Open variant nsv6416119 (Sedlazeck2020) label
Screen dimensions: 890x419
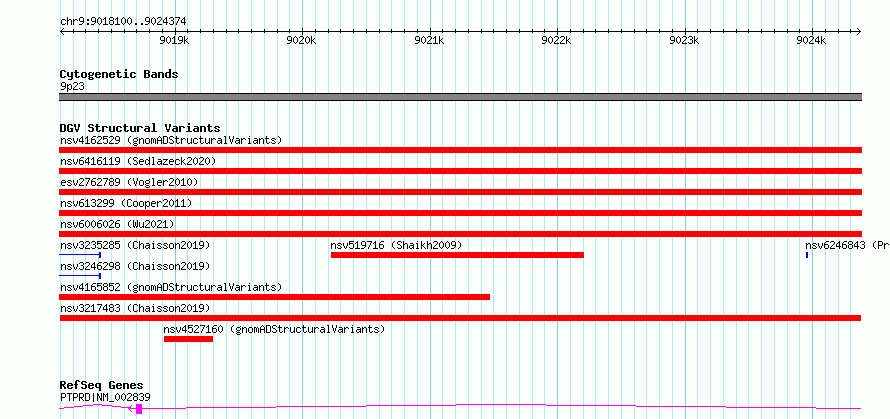pos(138,161)
